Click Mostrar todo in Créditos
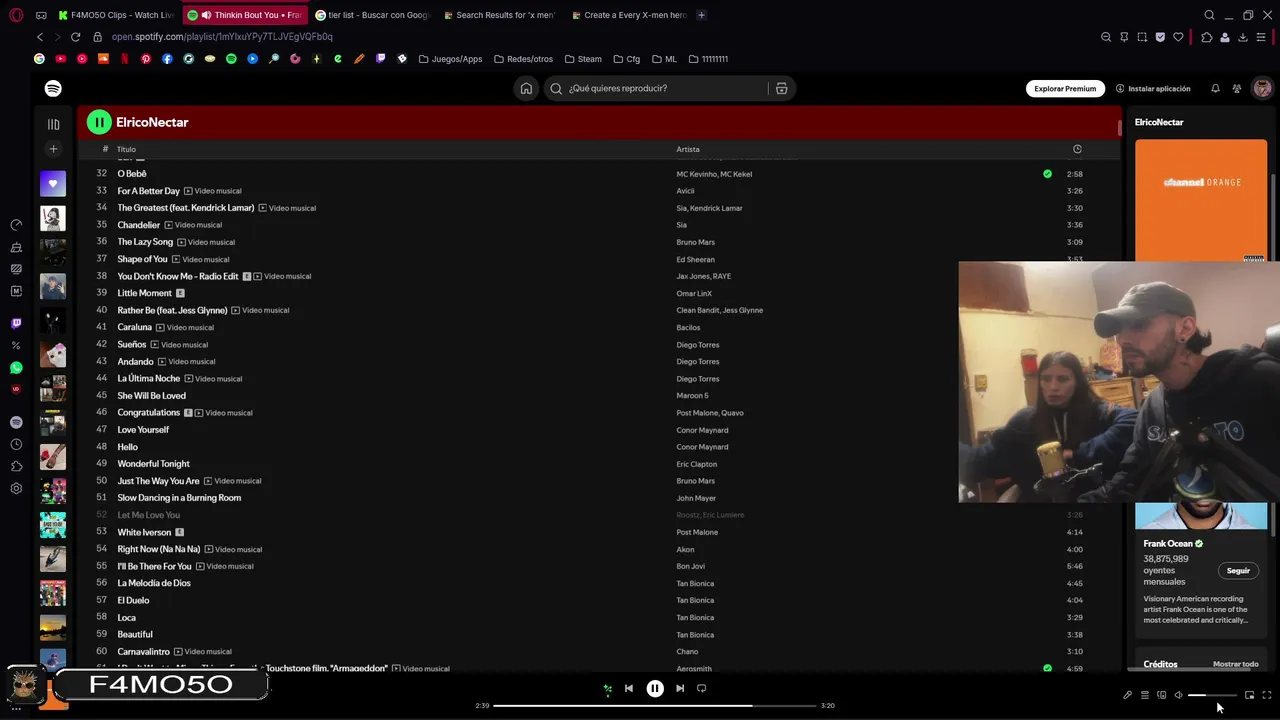Image resolution: width=1280 pixels, height=720 pixels. point(1236,664)
